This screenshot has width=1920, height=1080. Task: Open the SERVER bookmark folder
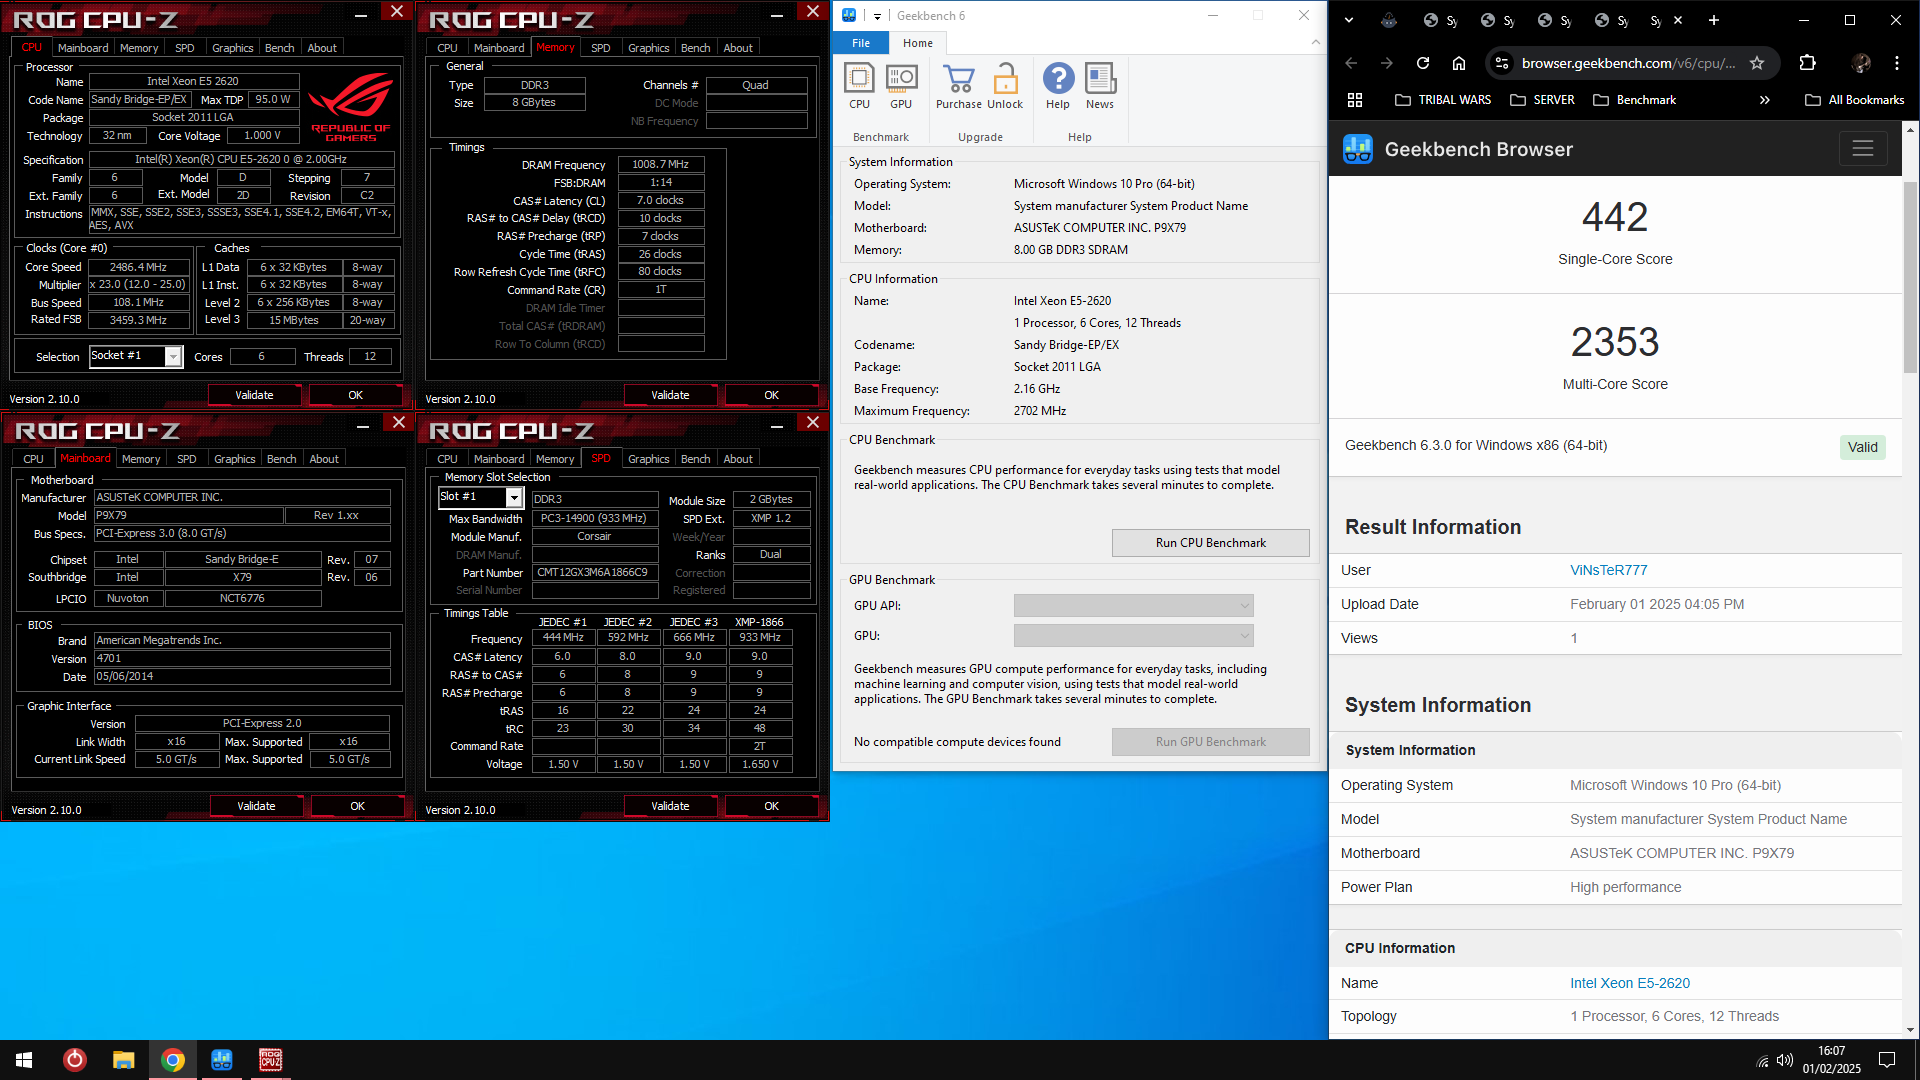tap(1542, 100)
